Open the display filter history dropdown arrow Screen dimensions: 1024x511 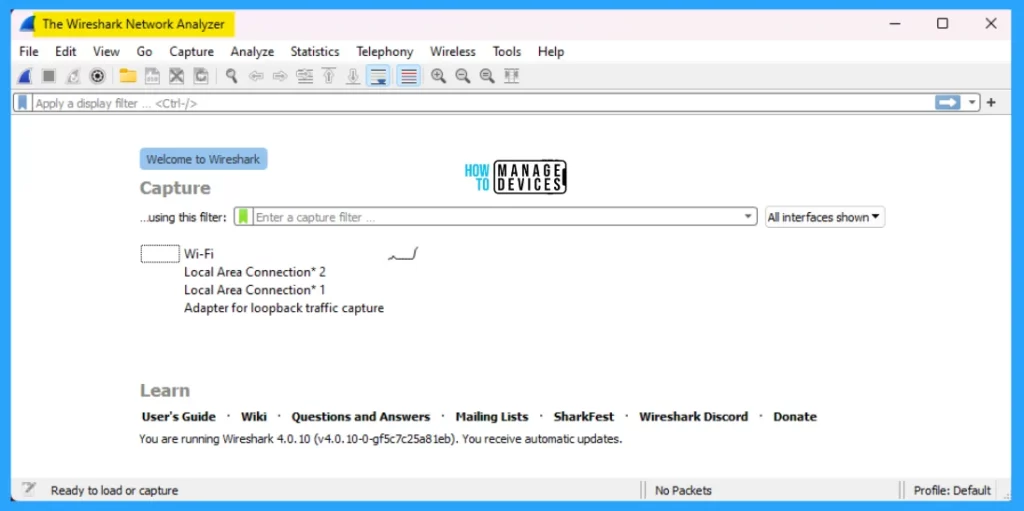pyautogui.click(x=972, y=103)
